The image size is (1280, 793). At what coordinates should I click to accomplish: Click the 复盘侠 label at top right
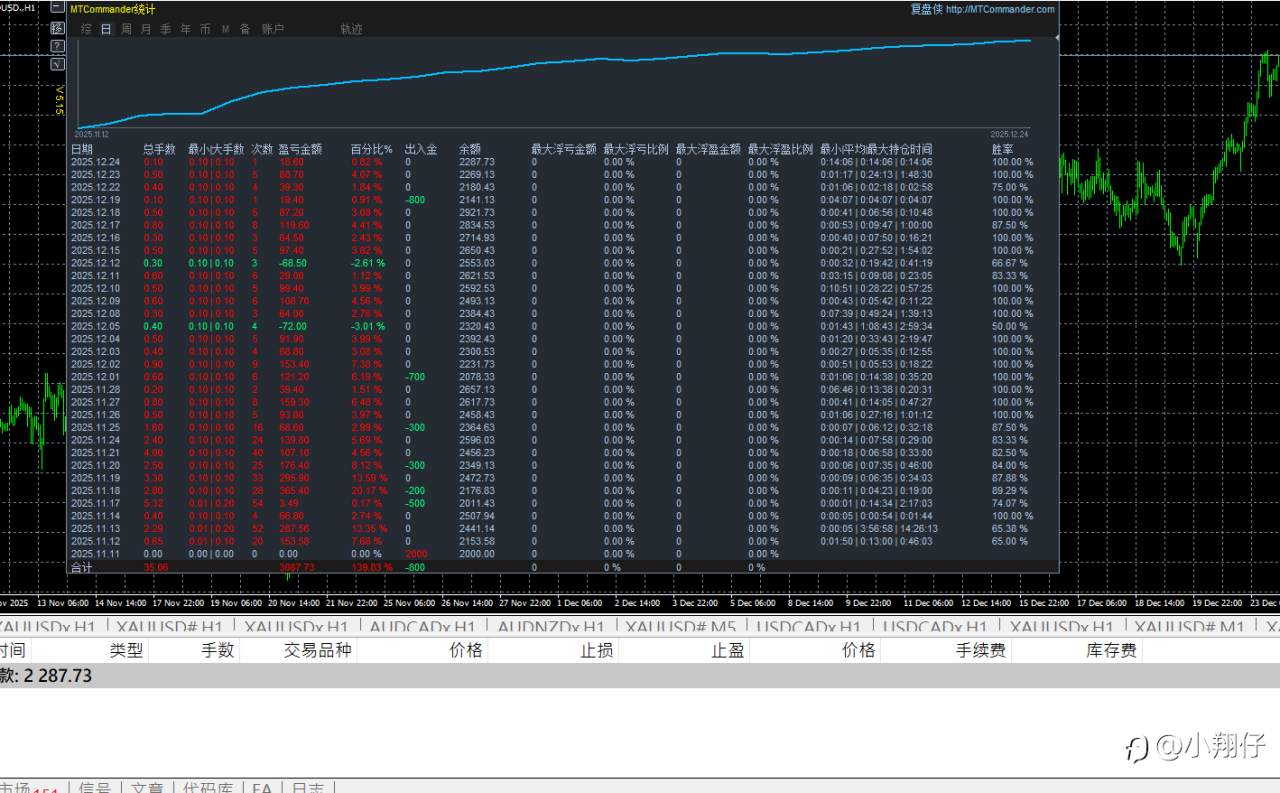(925, 9)
